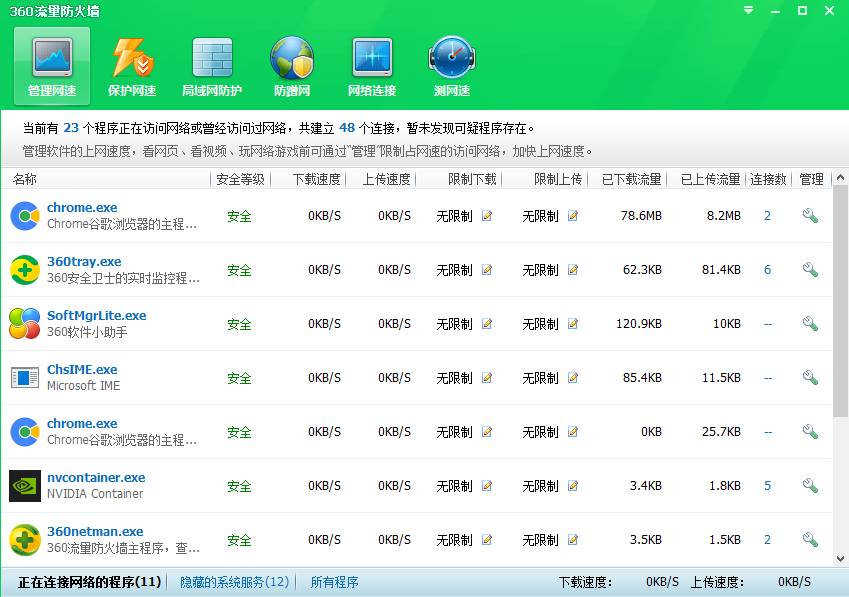This screenshot has width=849, height=597.
Task: Click scrollbar up arrow of program list
Action: [x=840, y=178]
